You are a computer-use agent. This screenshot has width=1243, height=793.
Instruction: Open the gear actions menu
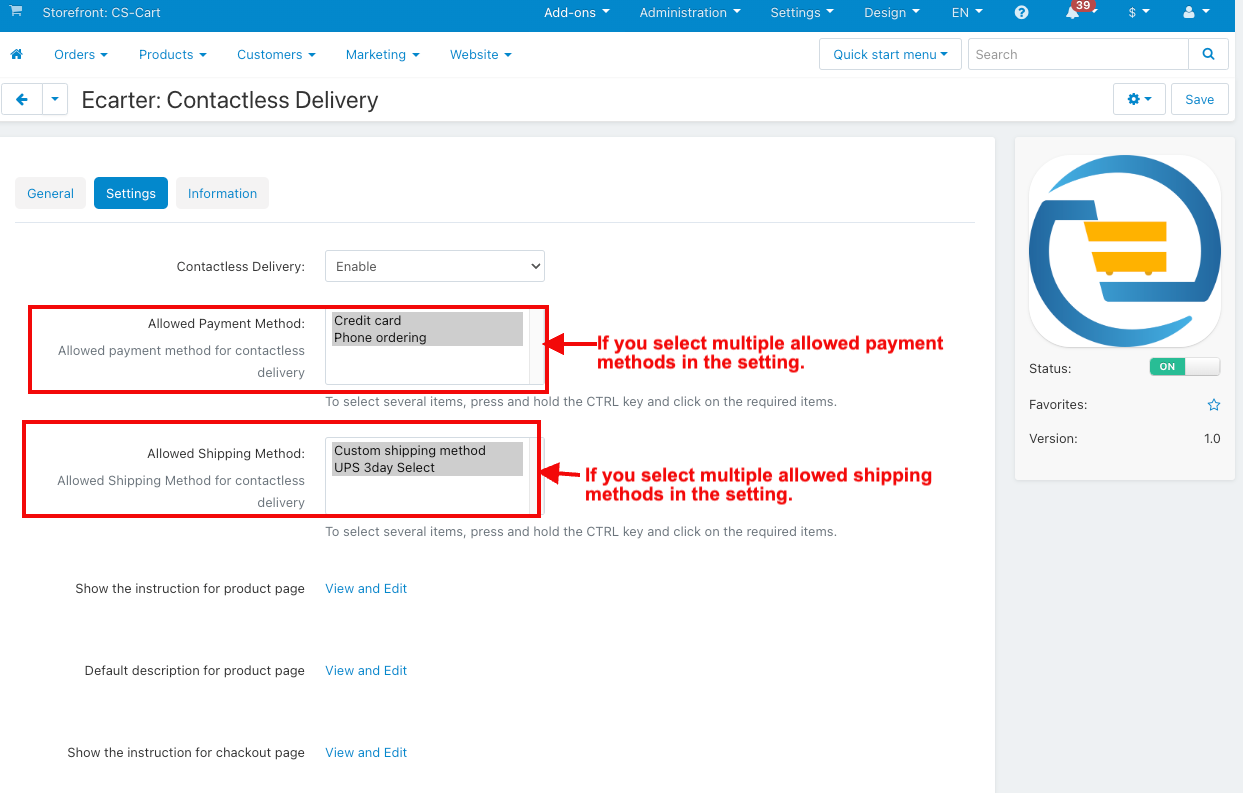point(1139,99)
